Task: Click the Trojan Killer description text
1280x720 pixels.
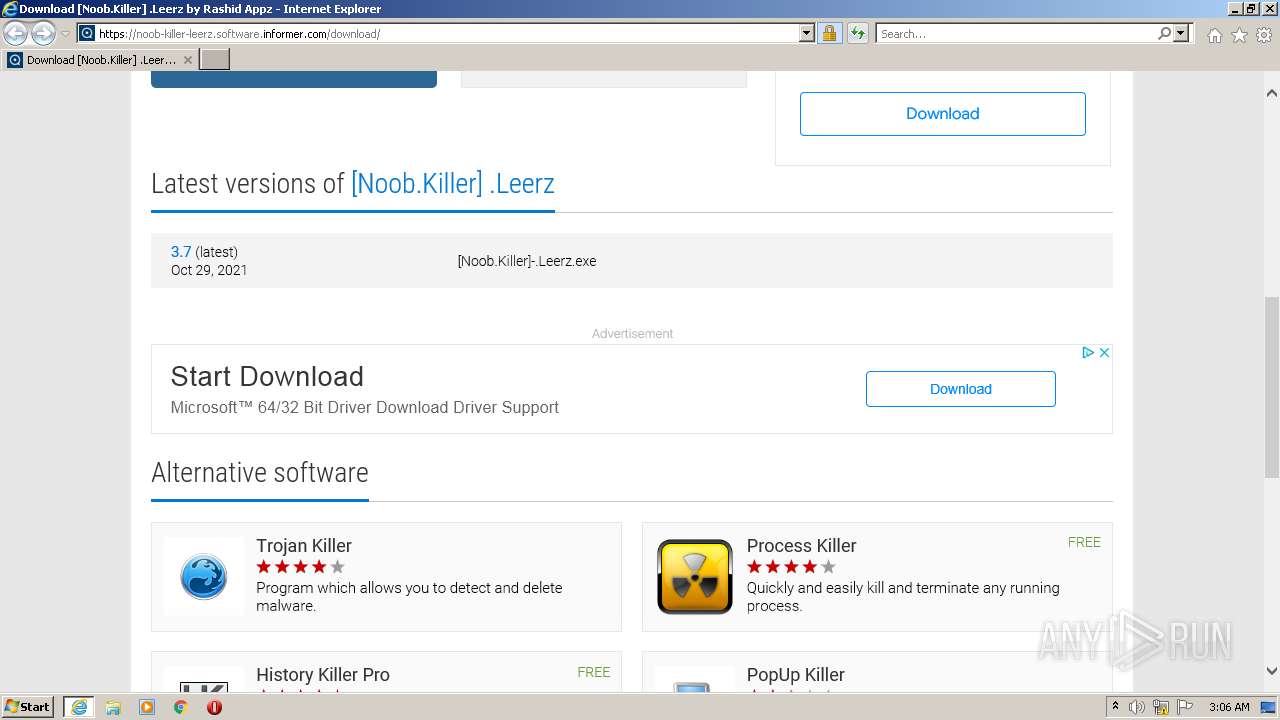Action: 409,597
